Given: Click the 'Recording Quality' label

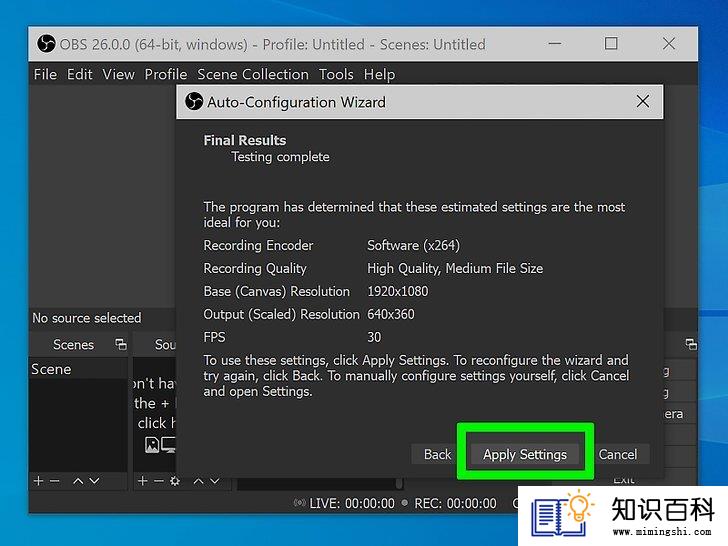Looking at the screenshot, I should click(x=255, y=268).
